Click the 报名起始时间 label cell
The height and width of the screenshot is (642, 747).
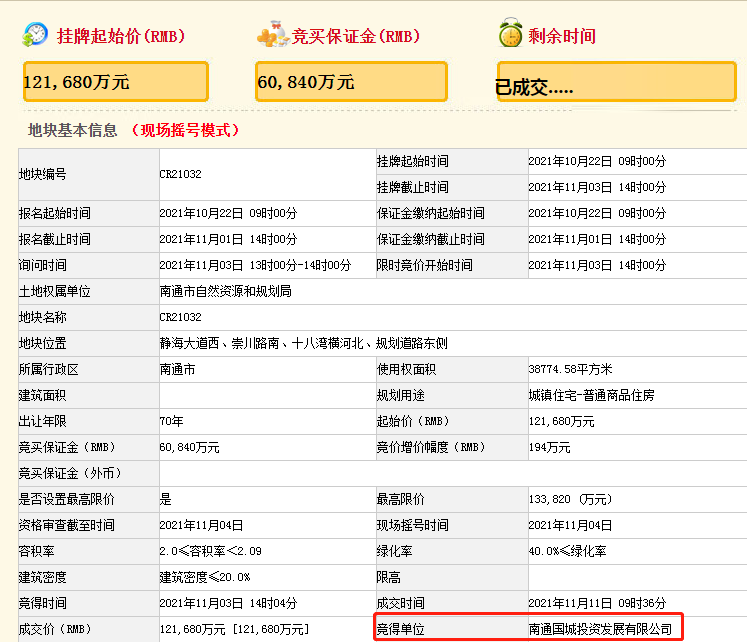(x=89, y=213)
